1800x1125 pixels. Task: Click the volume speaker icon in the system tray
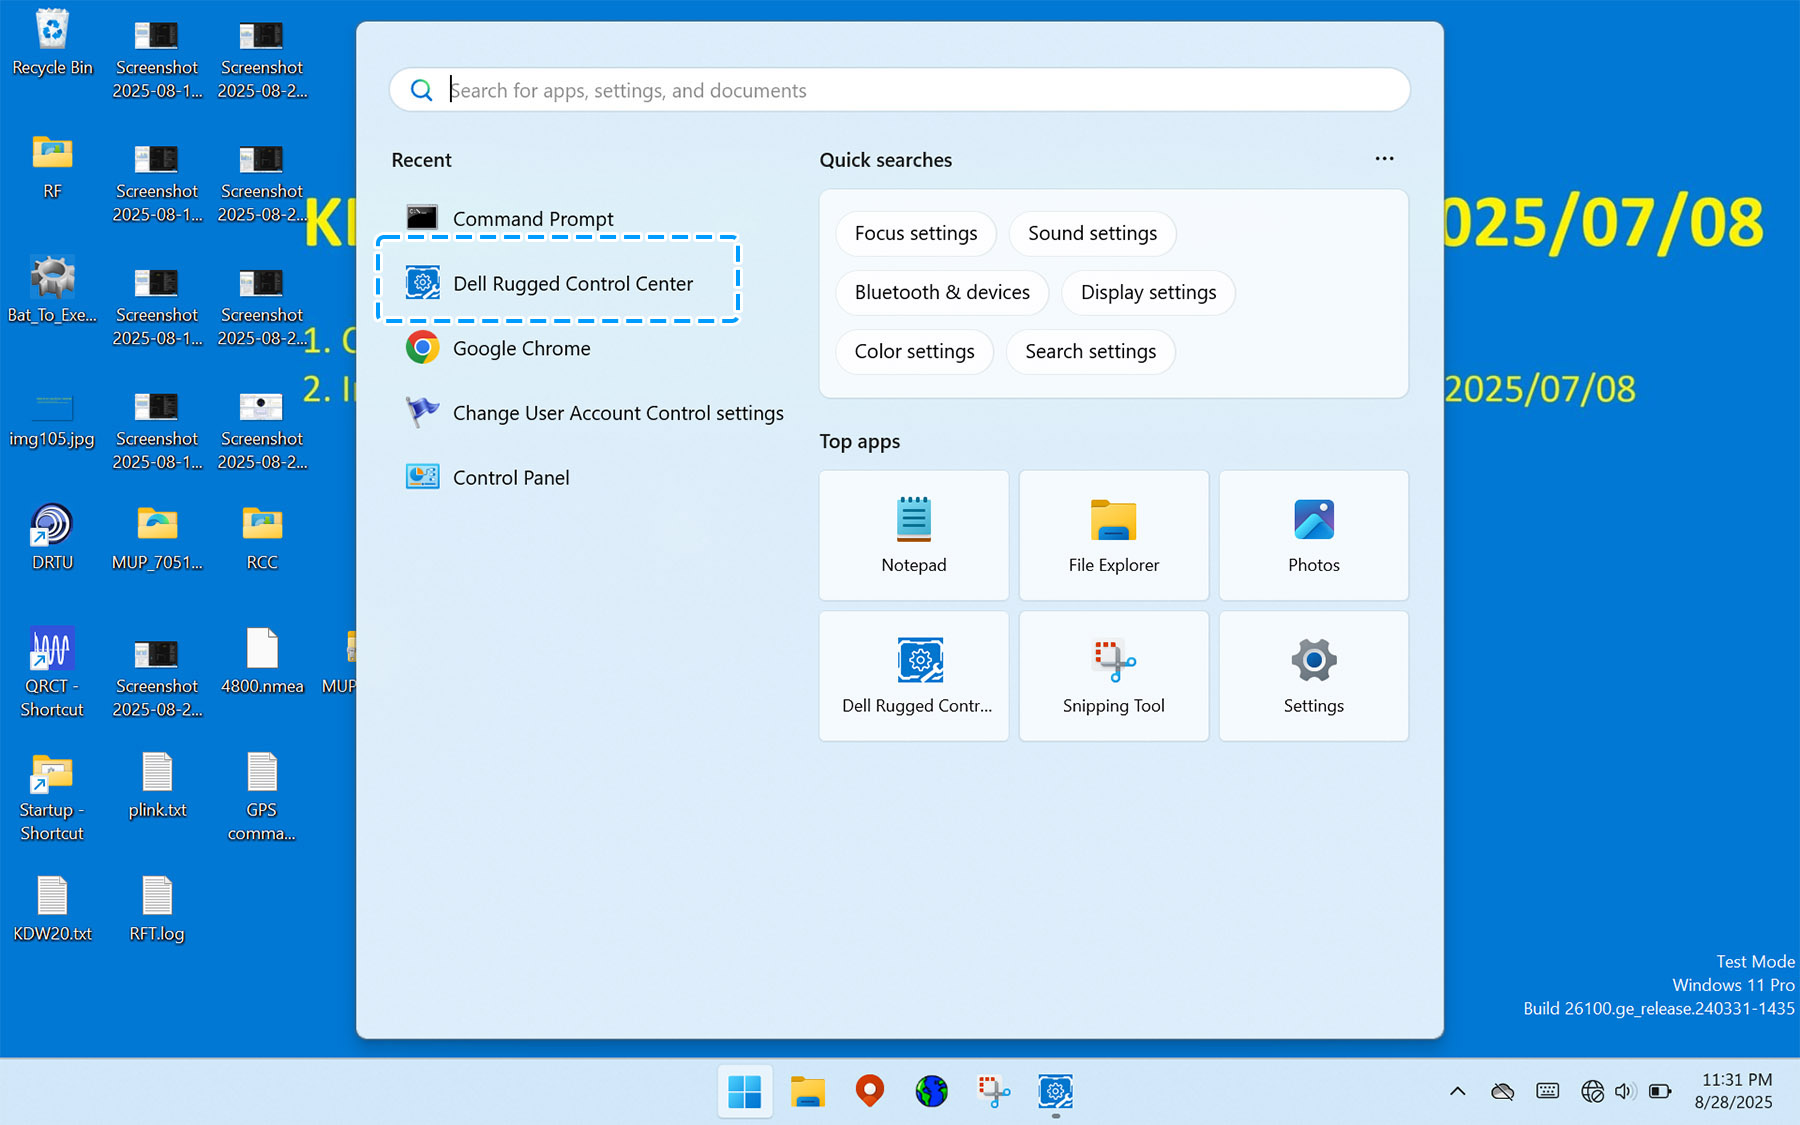[1625, 1091]
